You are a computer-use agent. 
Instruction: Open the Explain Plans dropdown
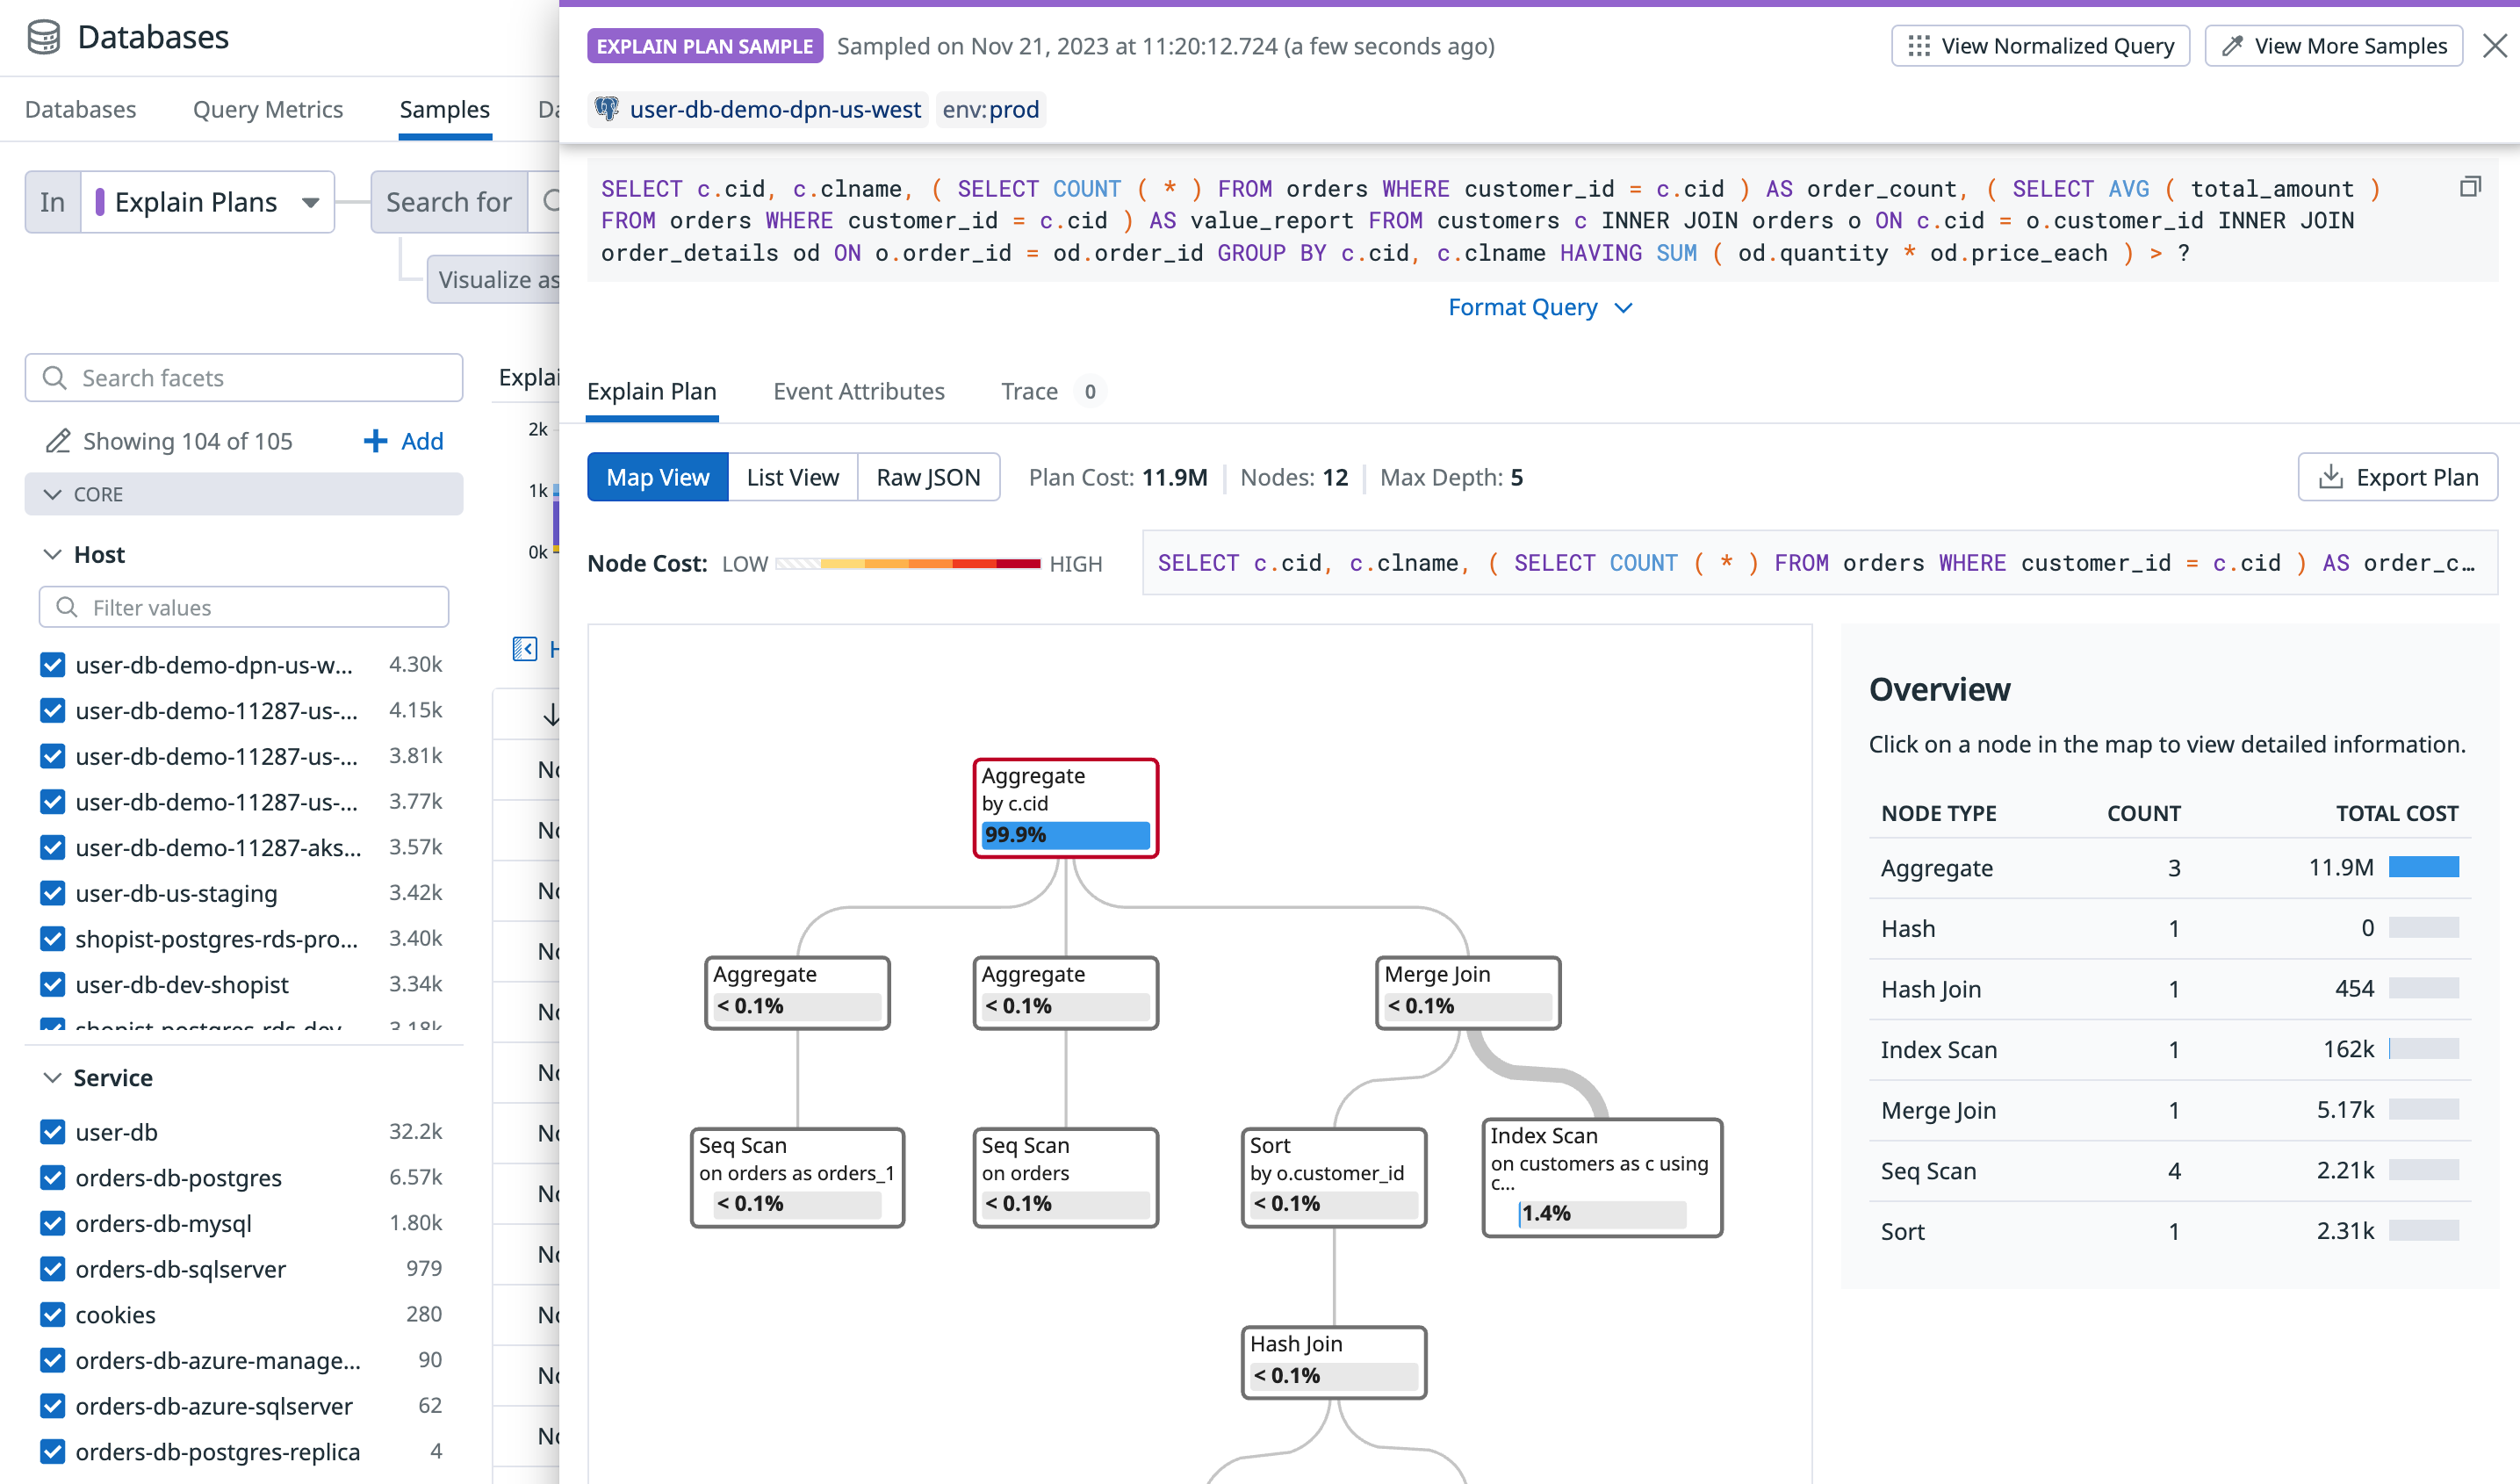pos(207,202)
